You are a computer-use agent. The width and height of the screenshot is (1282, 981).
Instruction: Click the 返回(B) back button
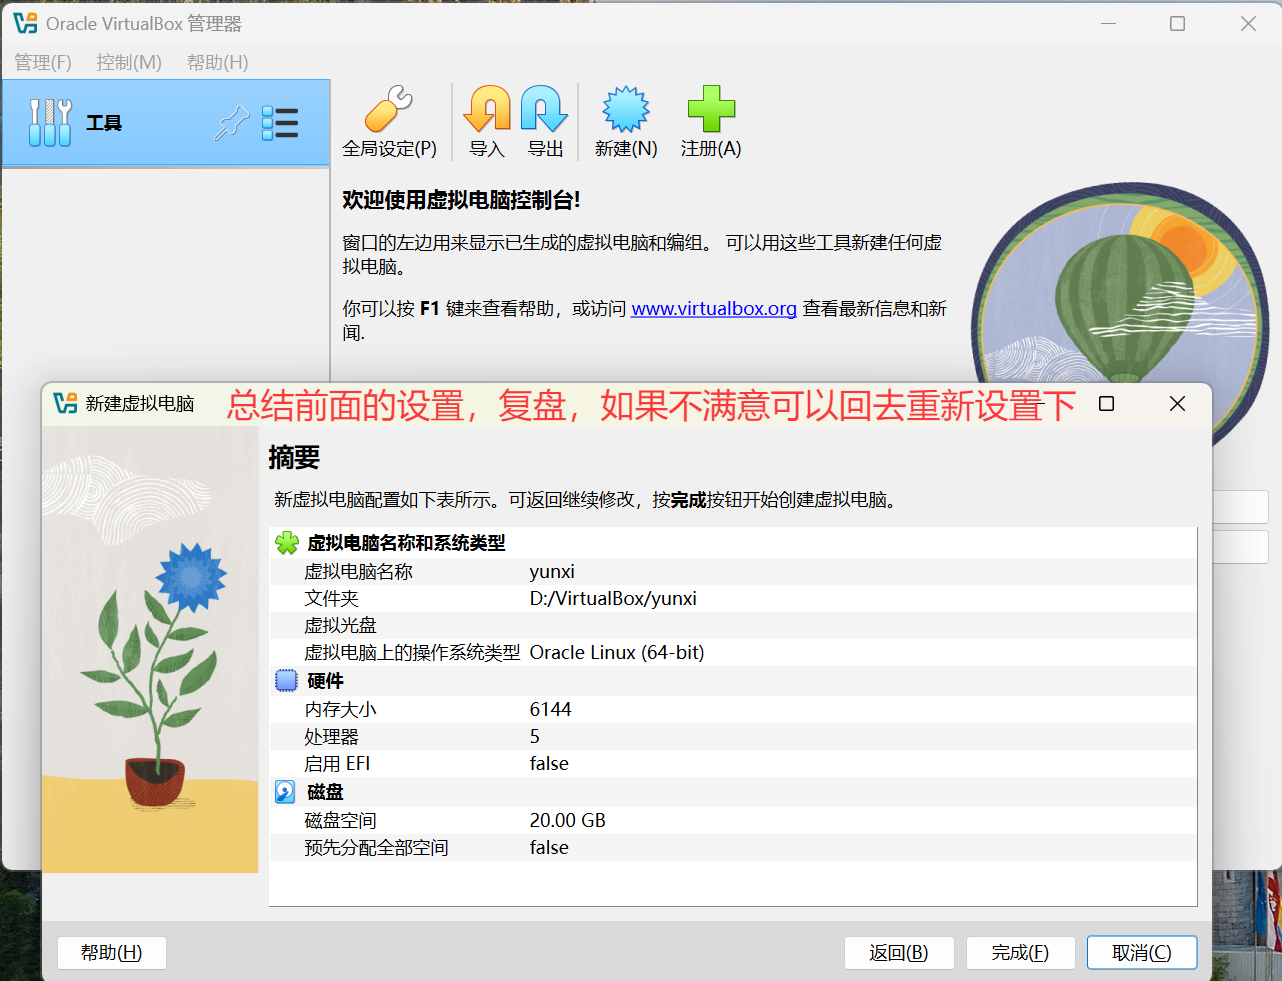pos(899,953)
